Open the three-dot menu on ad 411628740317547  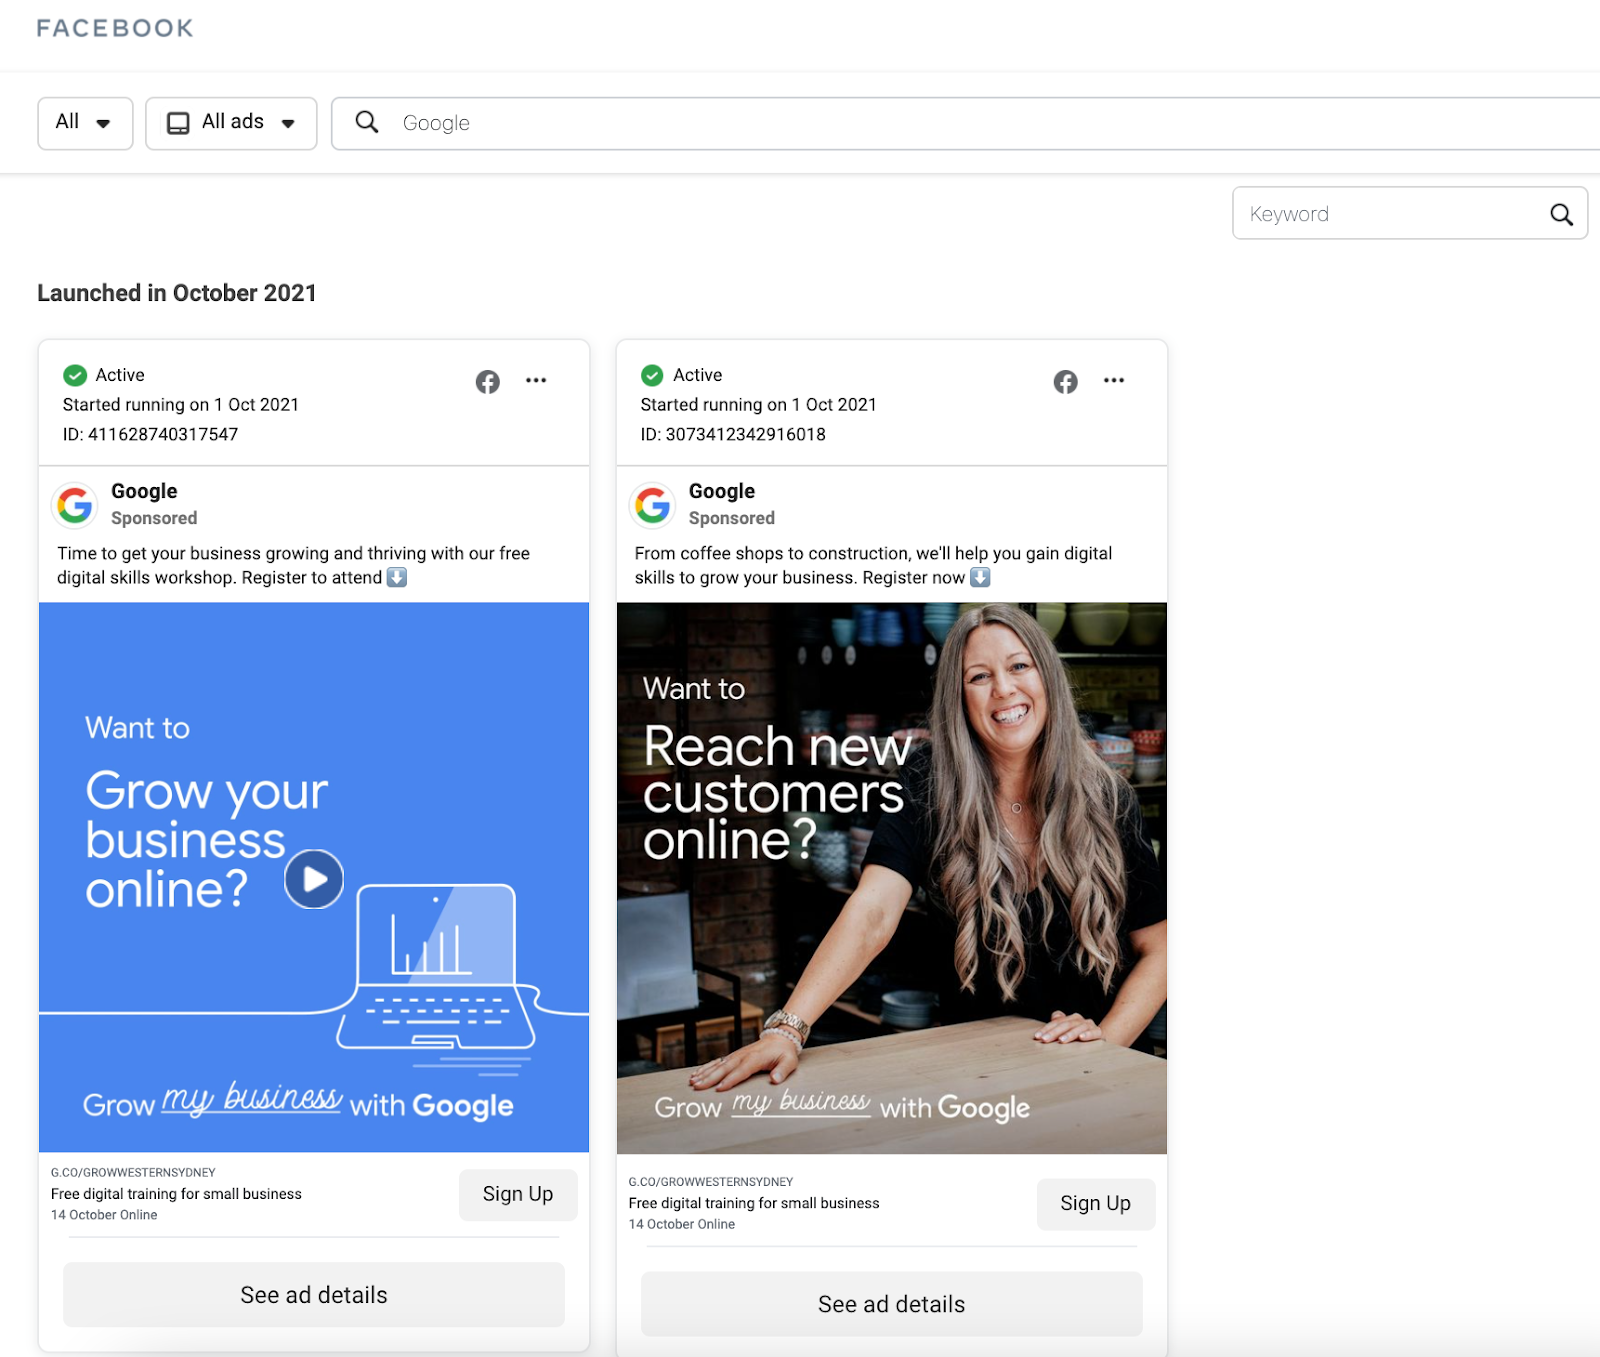coord(536,380)
